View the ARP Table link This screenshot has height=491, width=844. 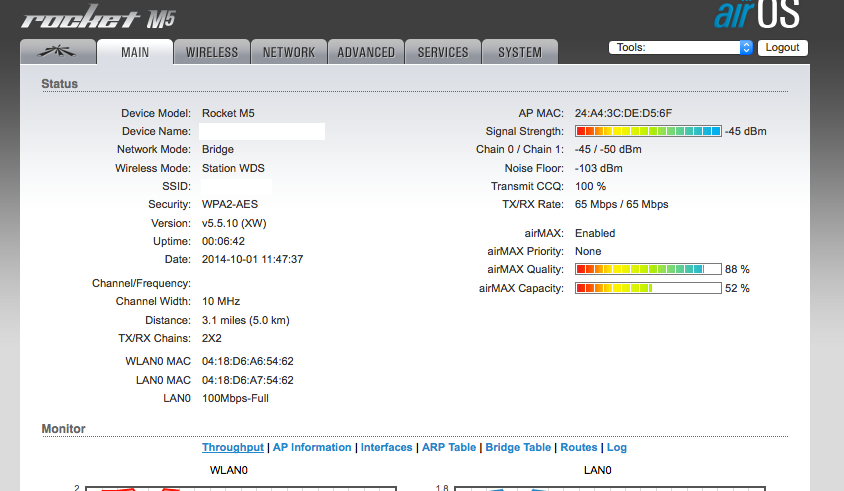click(x=449, y=447)
